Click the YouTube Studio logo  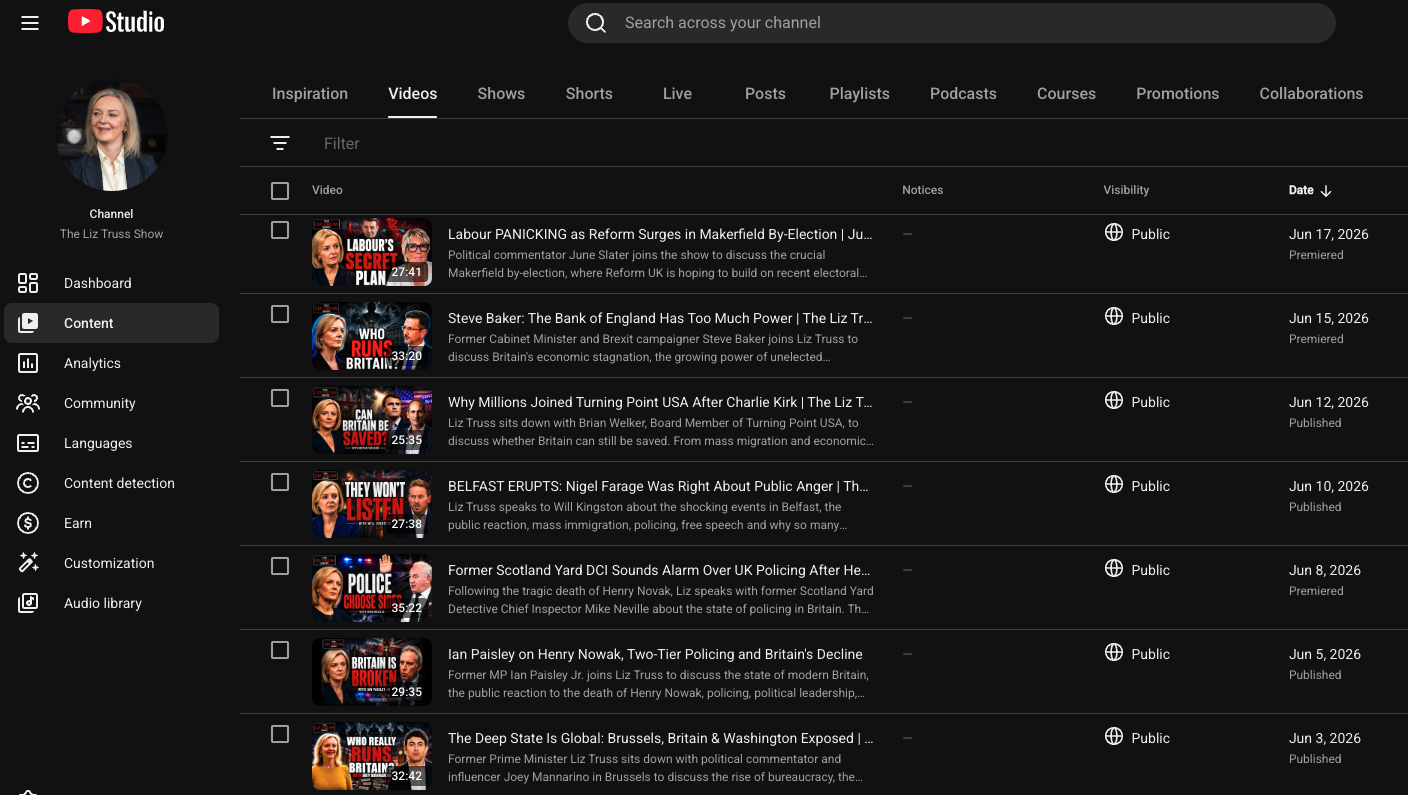coord(116,22)
